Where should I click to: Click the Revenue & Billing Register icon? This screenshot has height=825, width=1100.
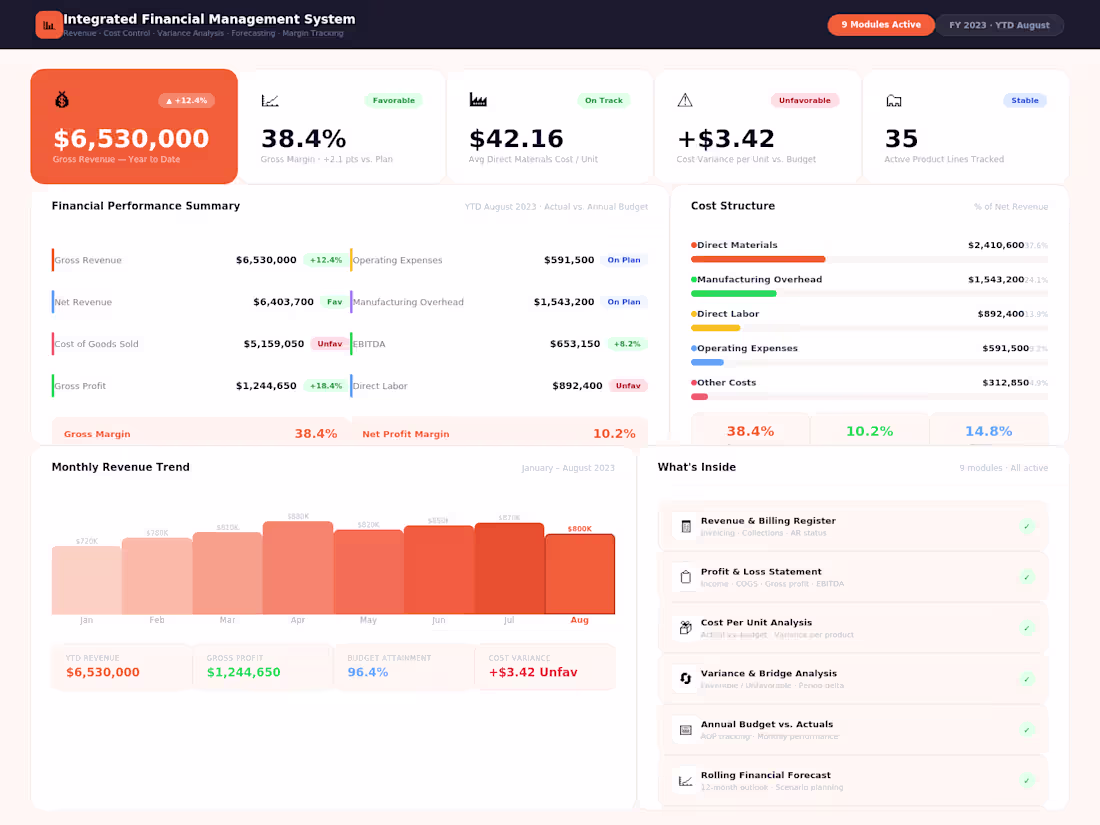(685, 526)
